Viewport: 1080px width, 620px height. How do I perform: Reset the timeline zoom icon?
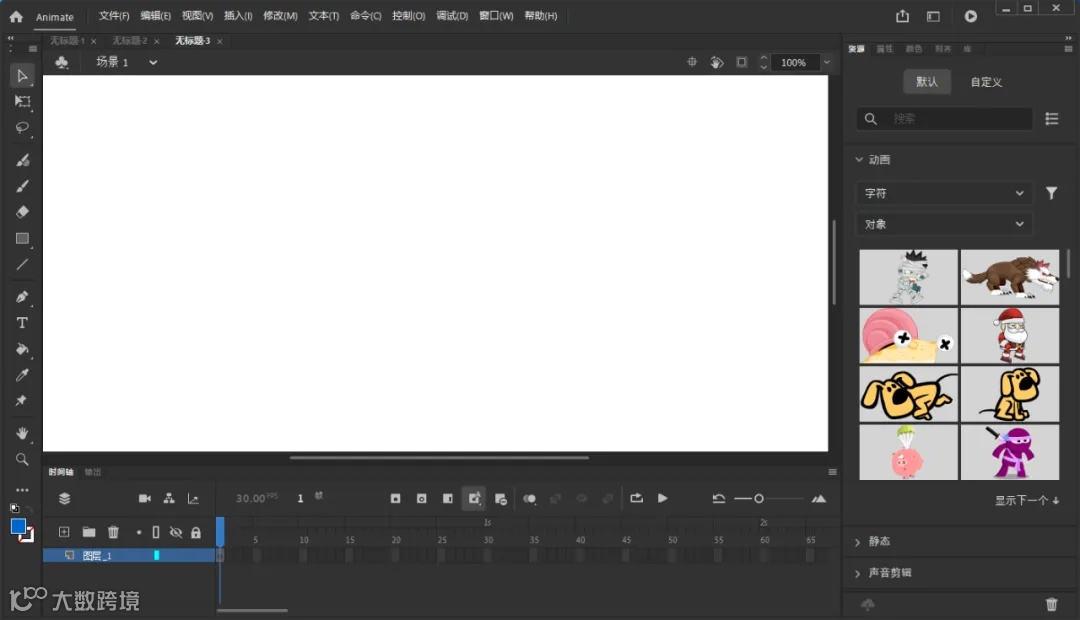coord(718,499)
